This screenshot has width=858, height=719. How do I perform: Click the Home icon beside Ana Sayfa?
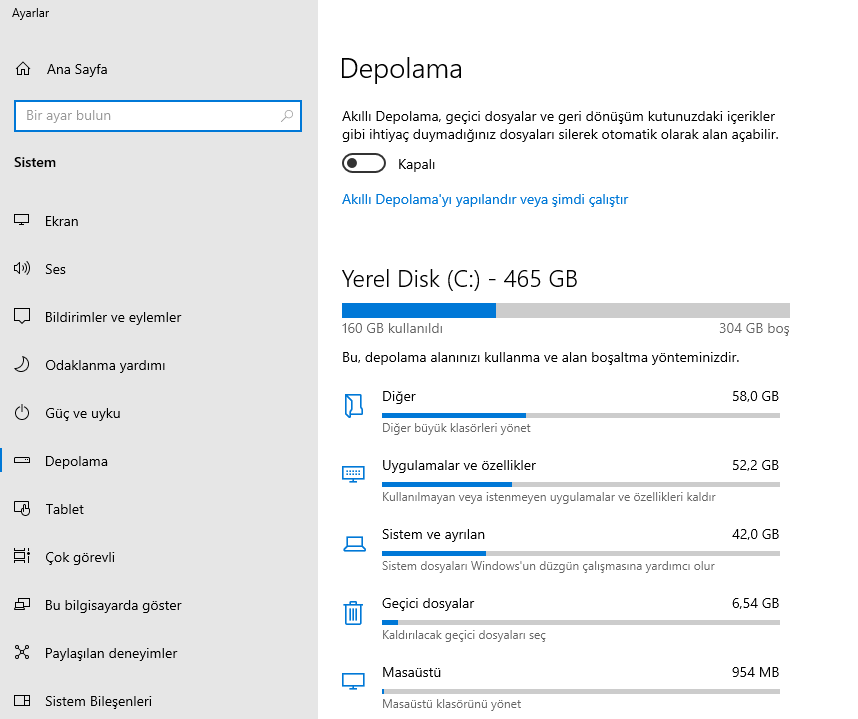(x=24, y=70)
